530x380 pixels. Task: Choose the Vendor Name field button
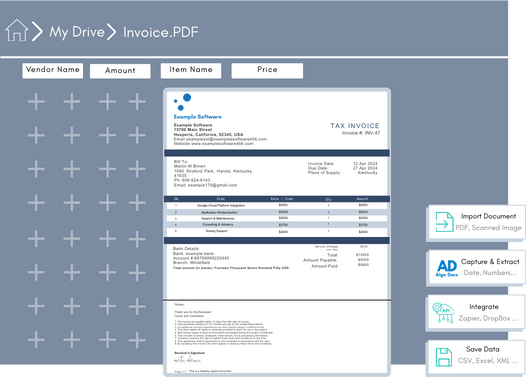coord(53,71)
